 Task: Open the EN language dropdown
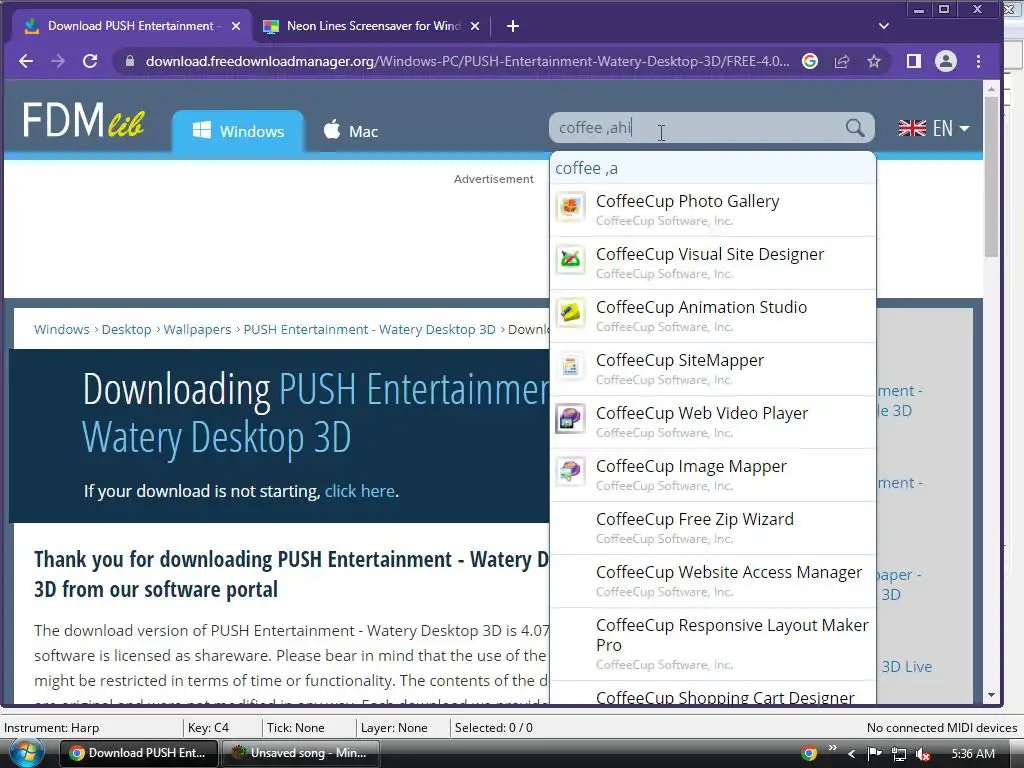[933, 128]
